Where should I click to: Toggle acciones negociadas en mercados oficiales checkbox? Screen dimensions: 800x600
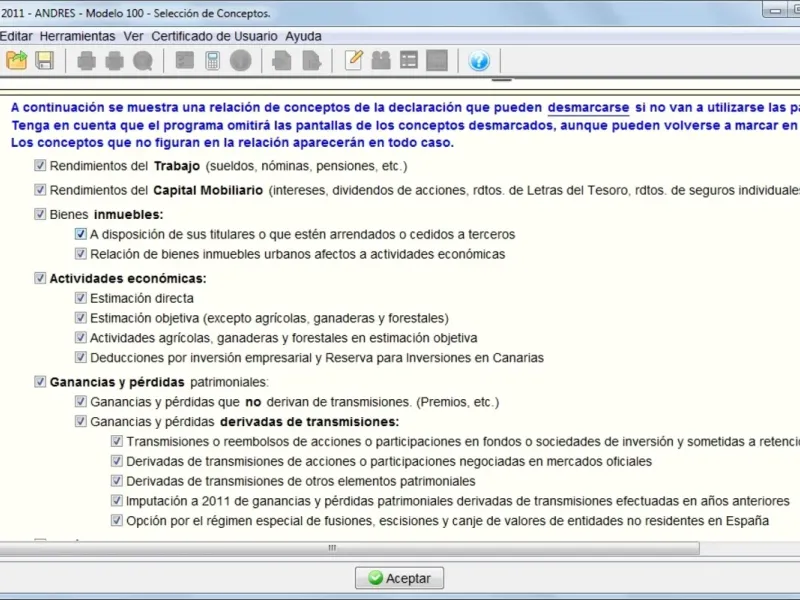pyautogui.click(x=117, y=461)
